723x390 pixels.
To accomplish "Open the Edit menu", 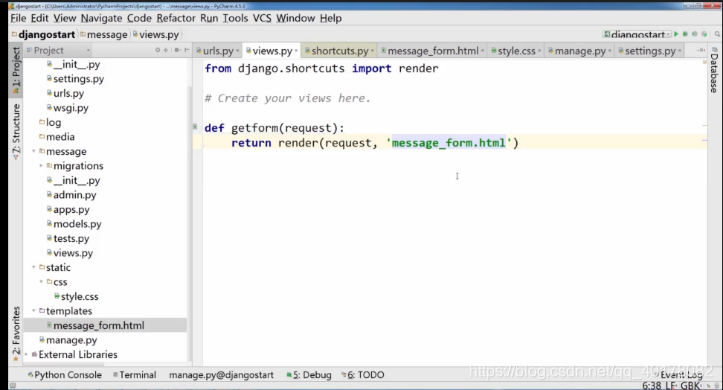I will pos(40,18).
